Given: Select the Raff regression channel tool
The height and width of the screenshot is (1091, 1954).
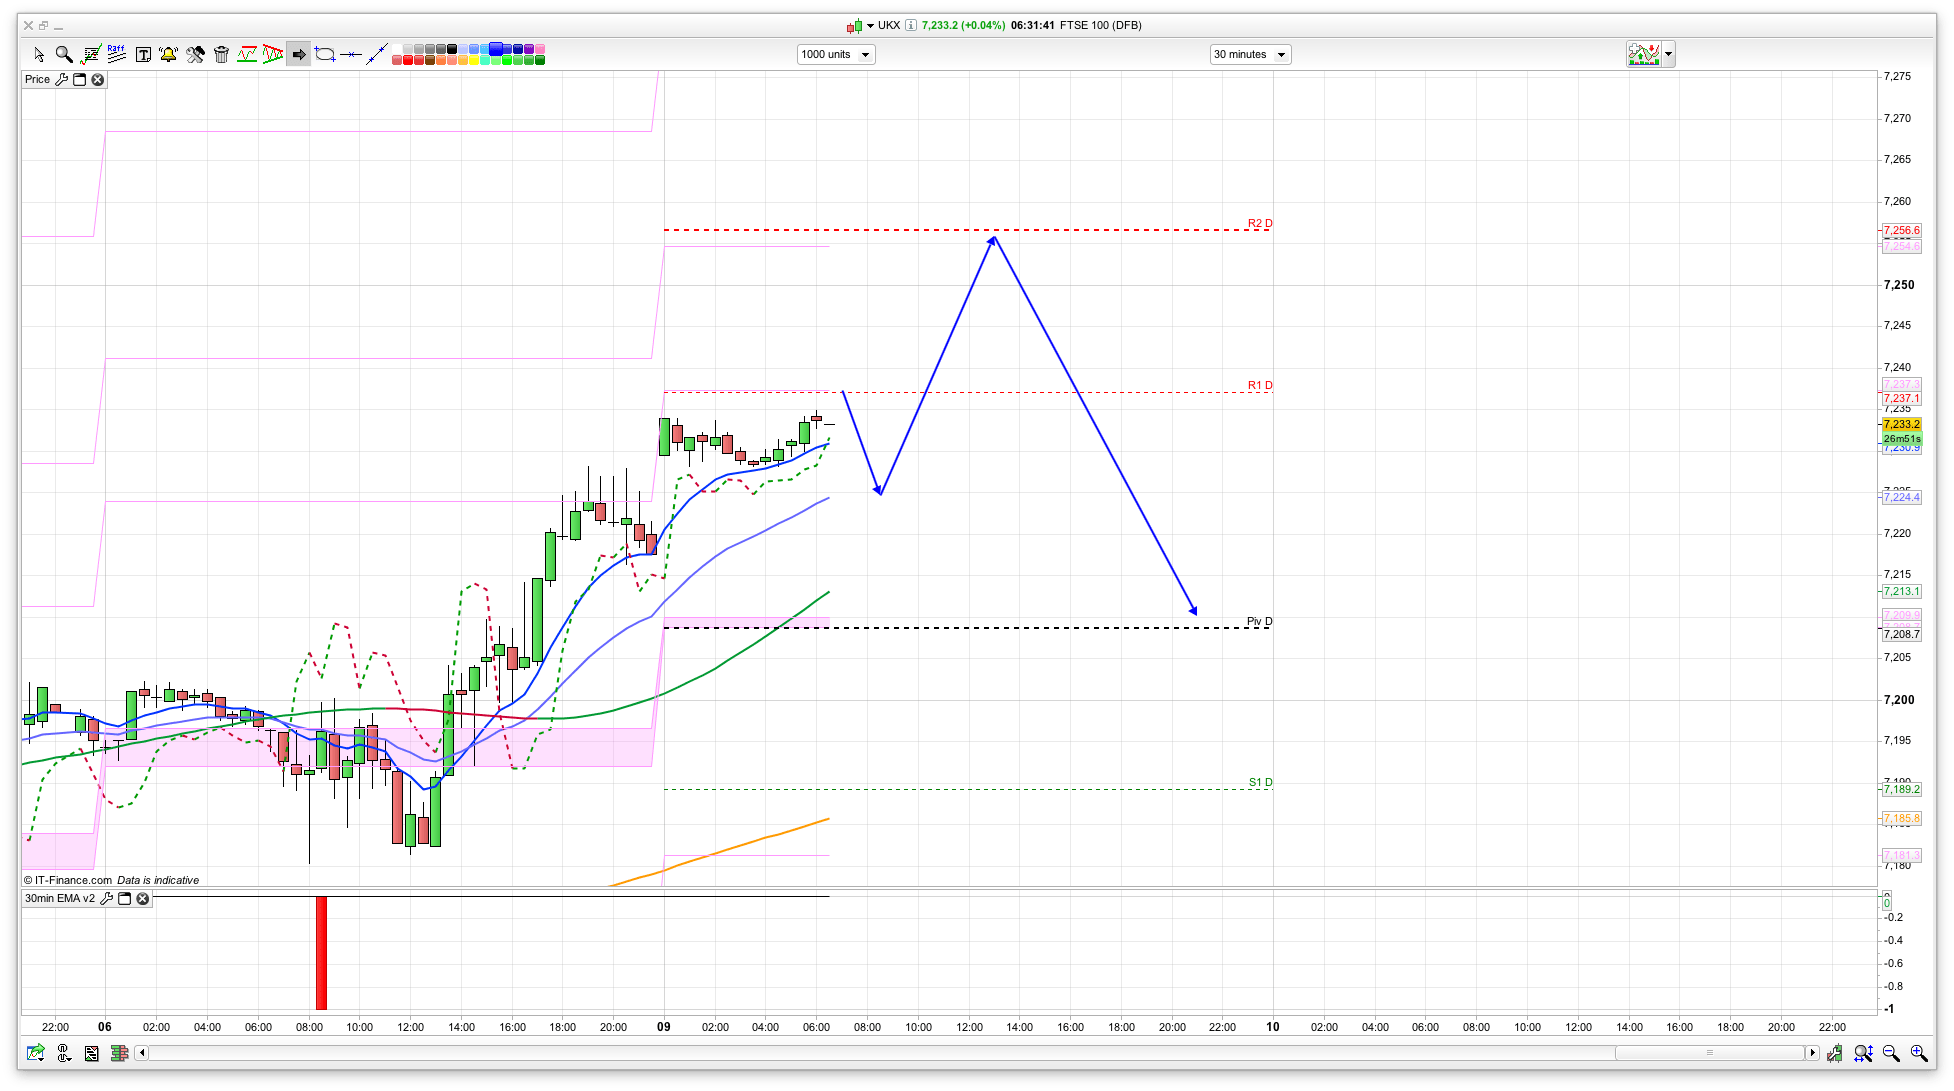Looking at the screenshot, I should (116, 54).
